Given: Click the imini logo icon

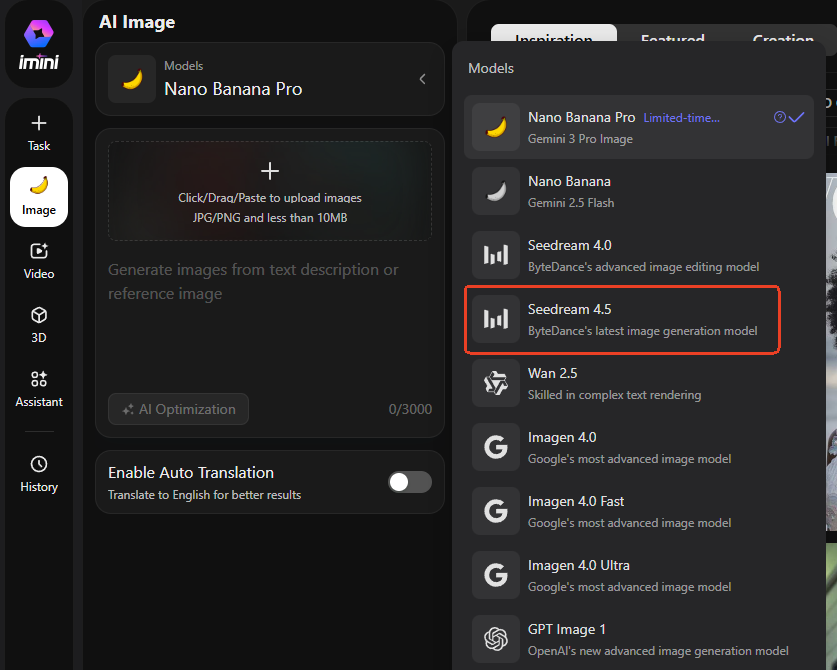Looking at the screenshot, I should point(39,36).
